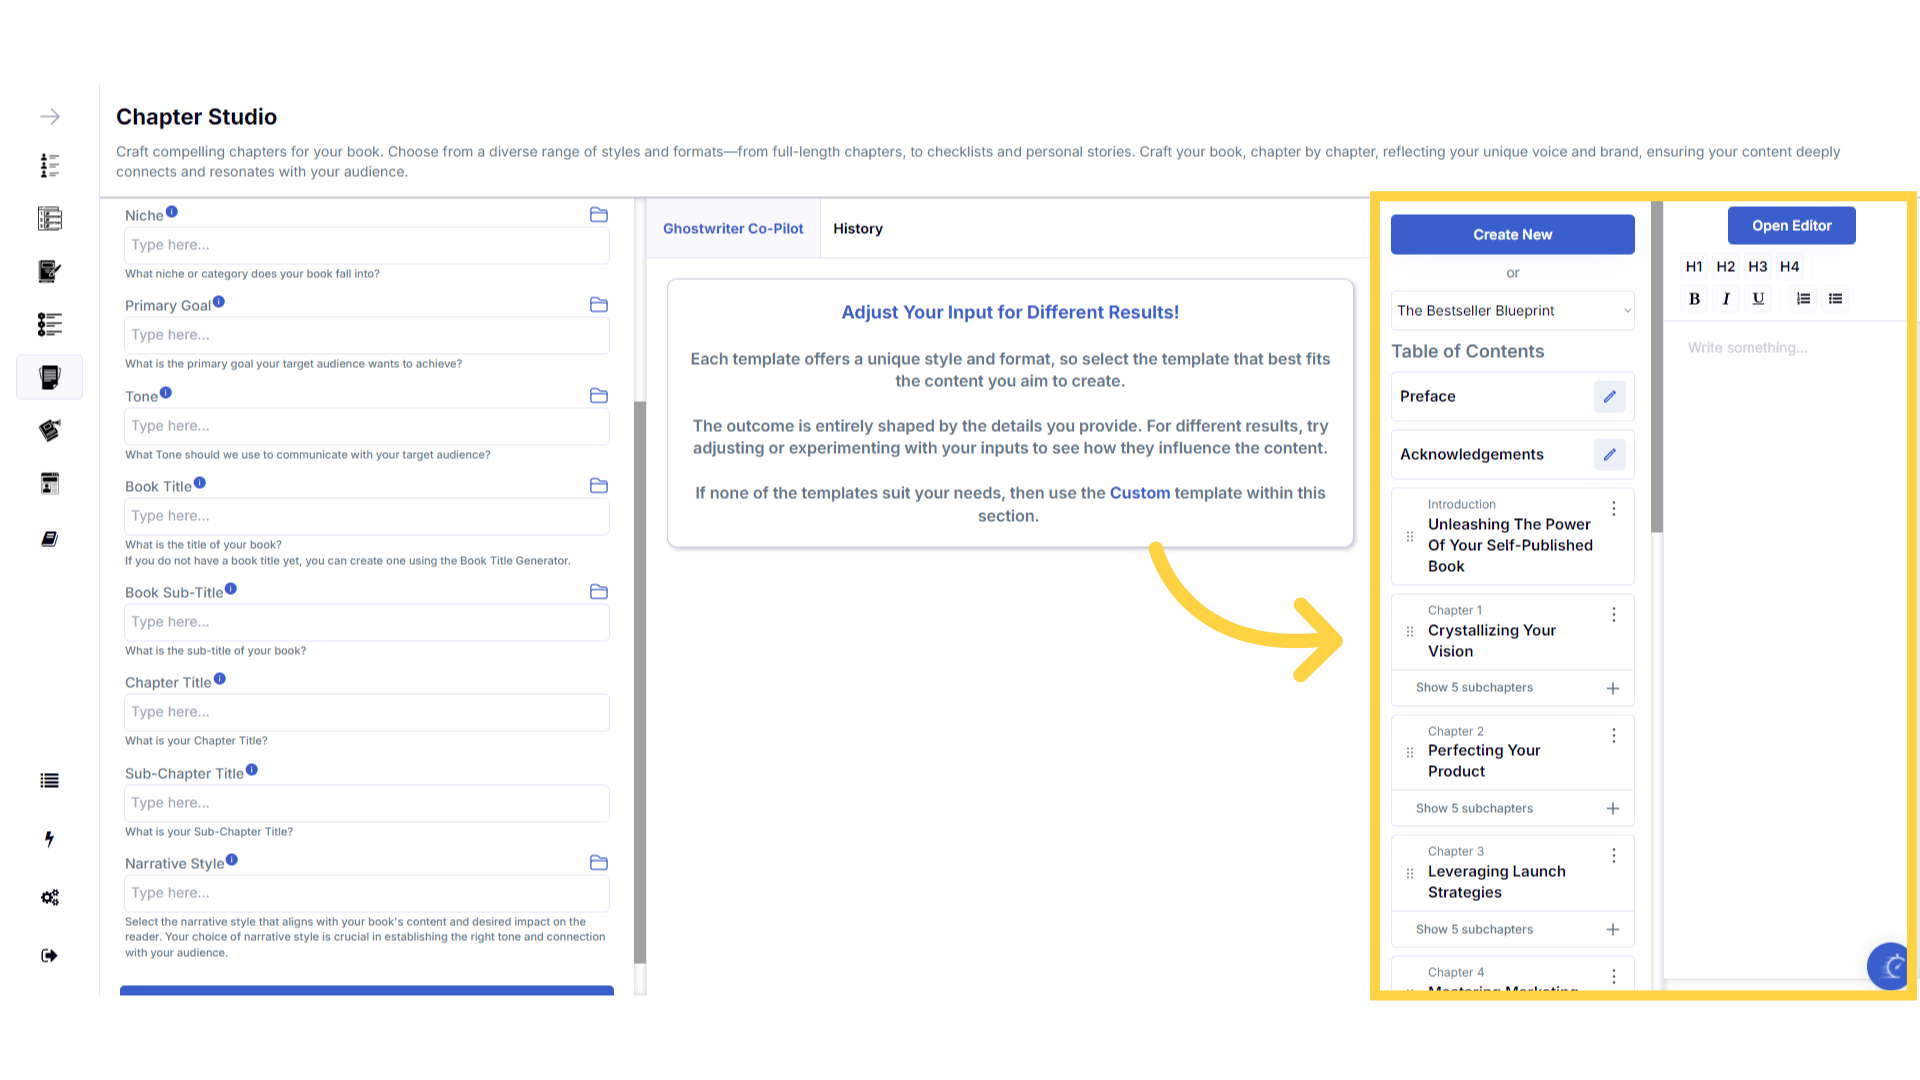Click the underline formatting icon

point(1758,299)
